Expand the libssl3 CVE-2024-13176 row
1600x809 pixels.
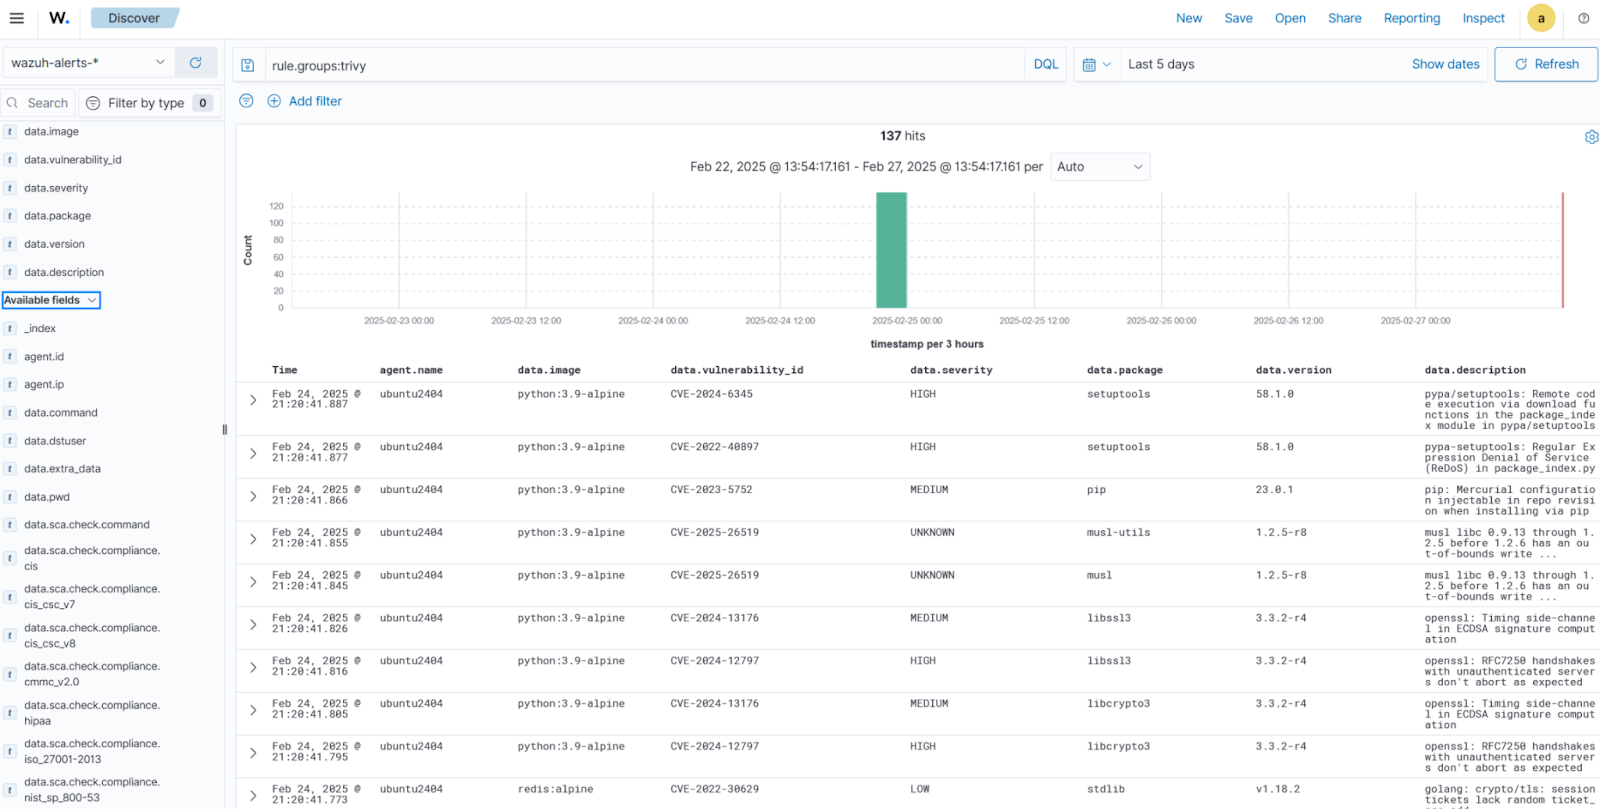pyautogui.click(x=253, y=624)
